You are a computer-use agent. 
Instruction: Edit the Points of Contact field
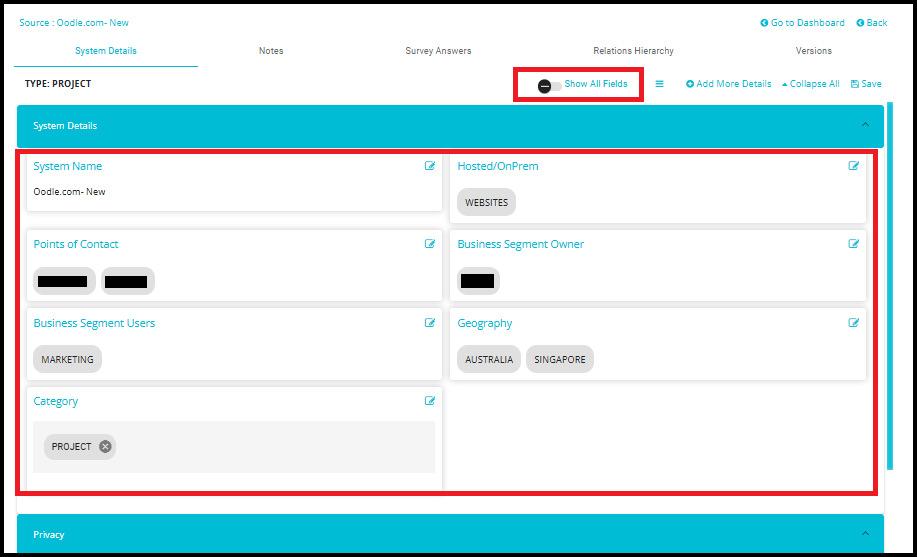(x=430, y=244)
